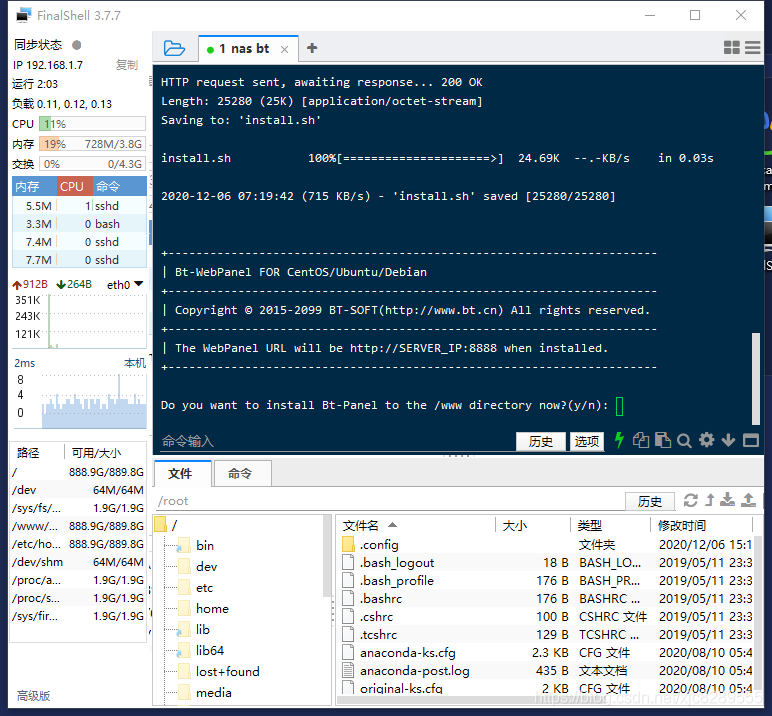Select the media folder in tree
Screen dimensions: 772x716
(205, 693)
